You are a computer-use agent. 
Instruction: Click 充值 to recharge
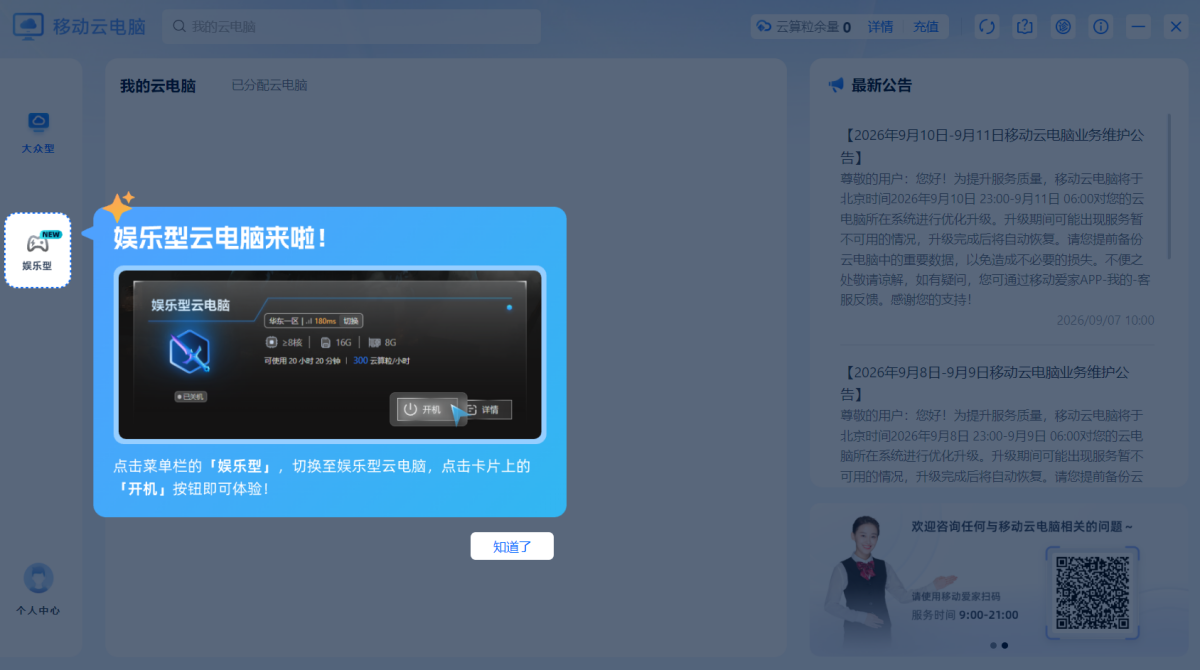[926, 27]
